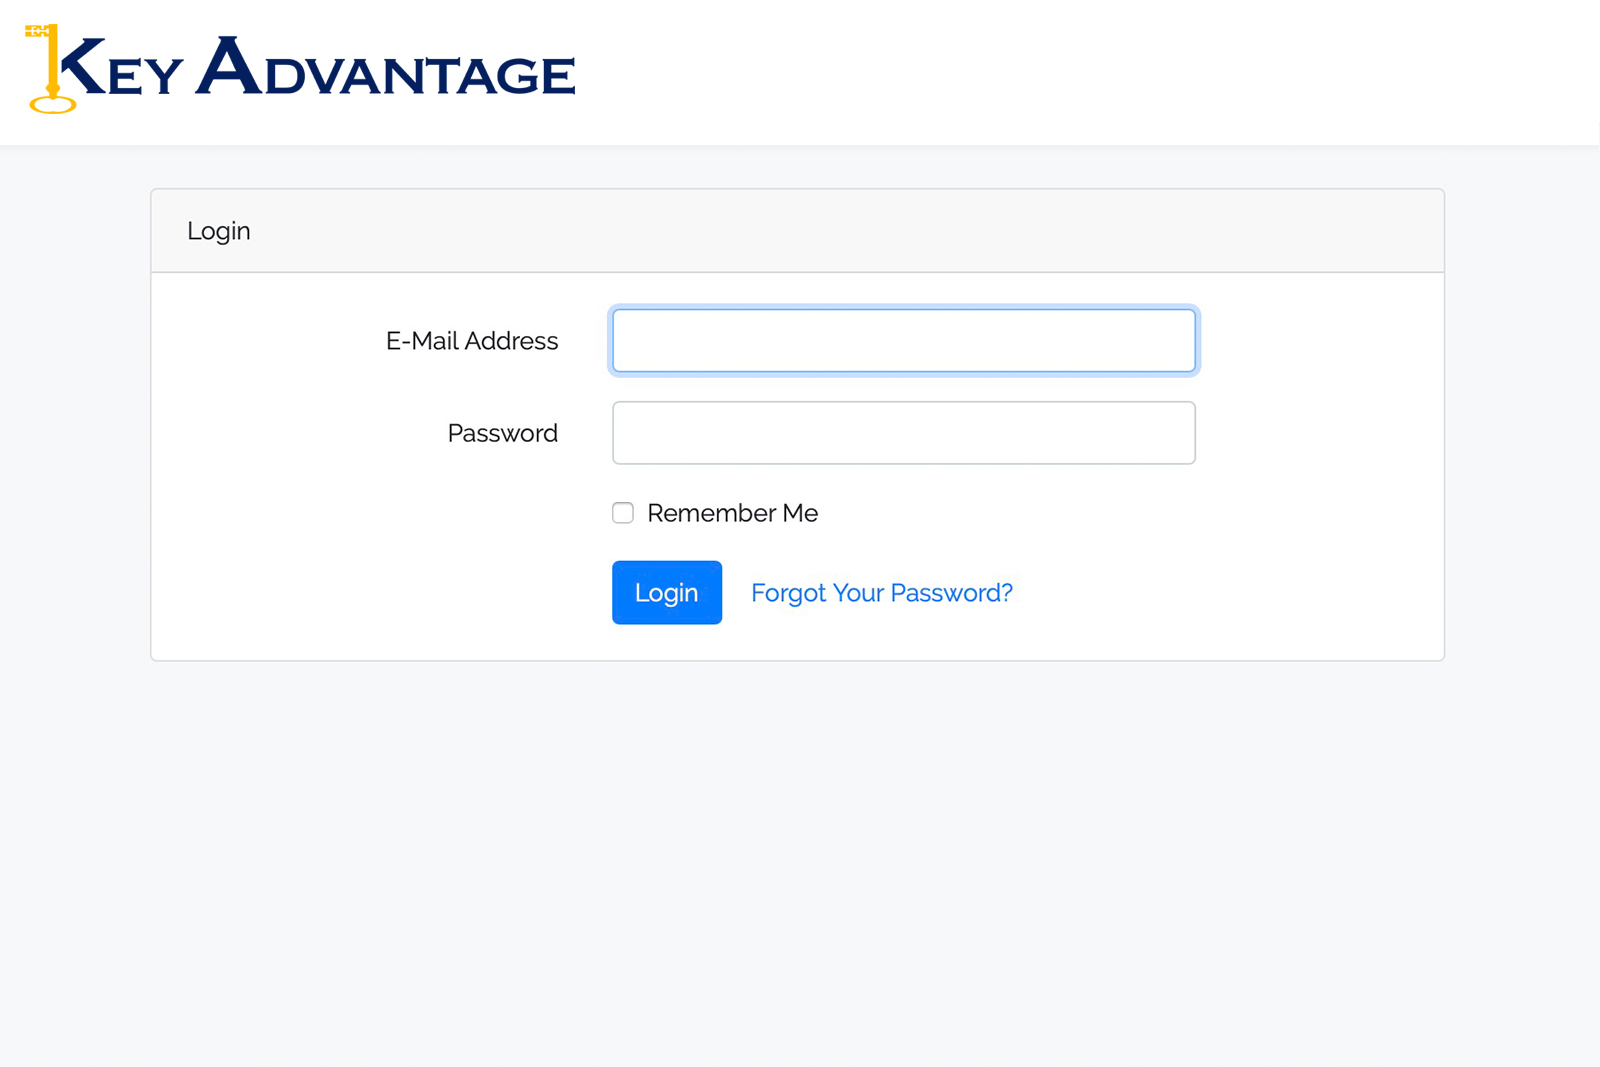Click the blue Login button
Screen dimensions: 1600x1067
click(x=667, y=593)
